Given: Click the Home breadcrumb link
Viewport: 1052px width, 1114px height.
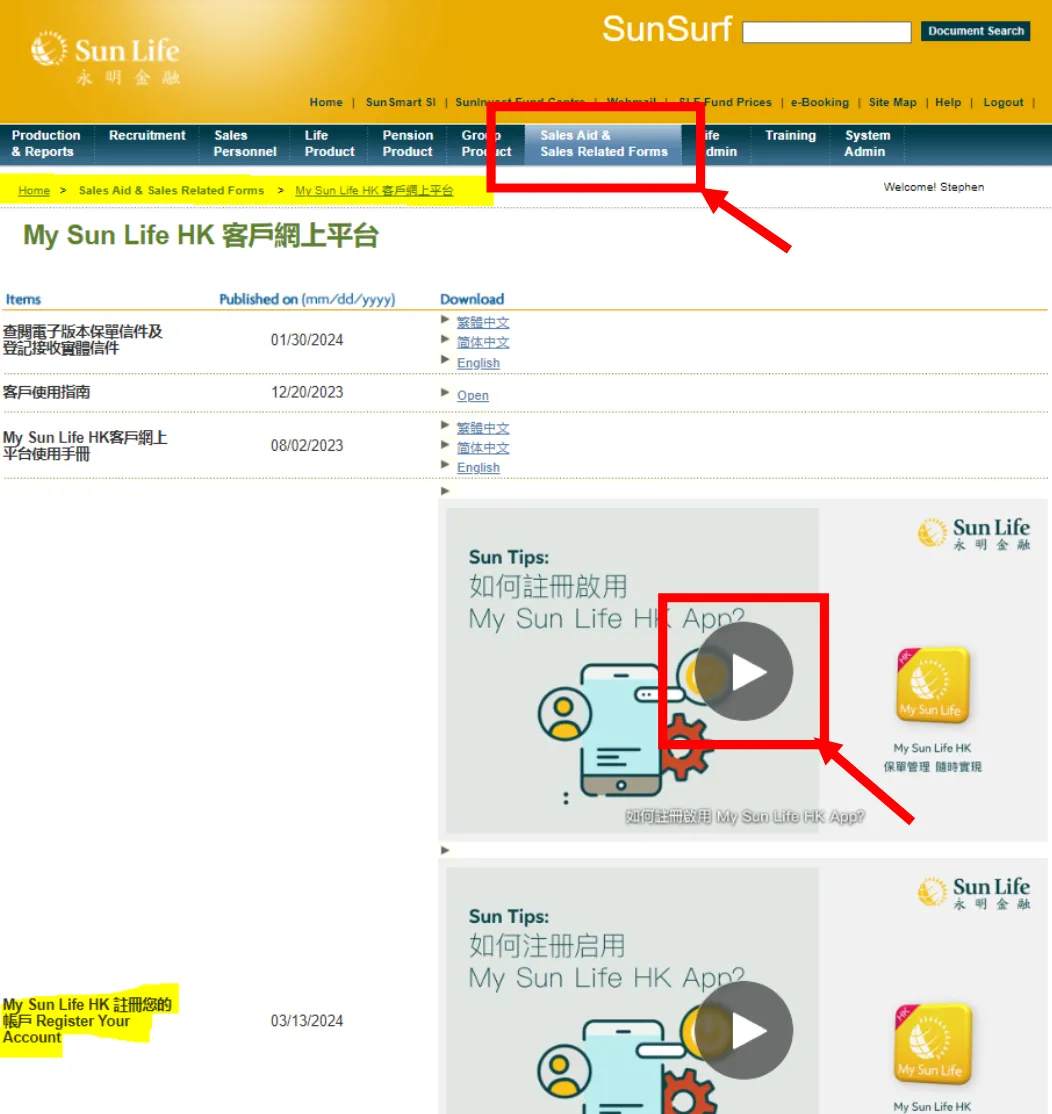Looking at the screenshot, I should (x=34, y=190).
